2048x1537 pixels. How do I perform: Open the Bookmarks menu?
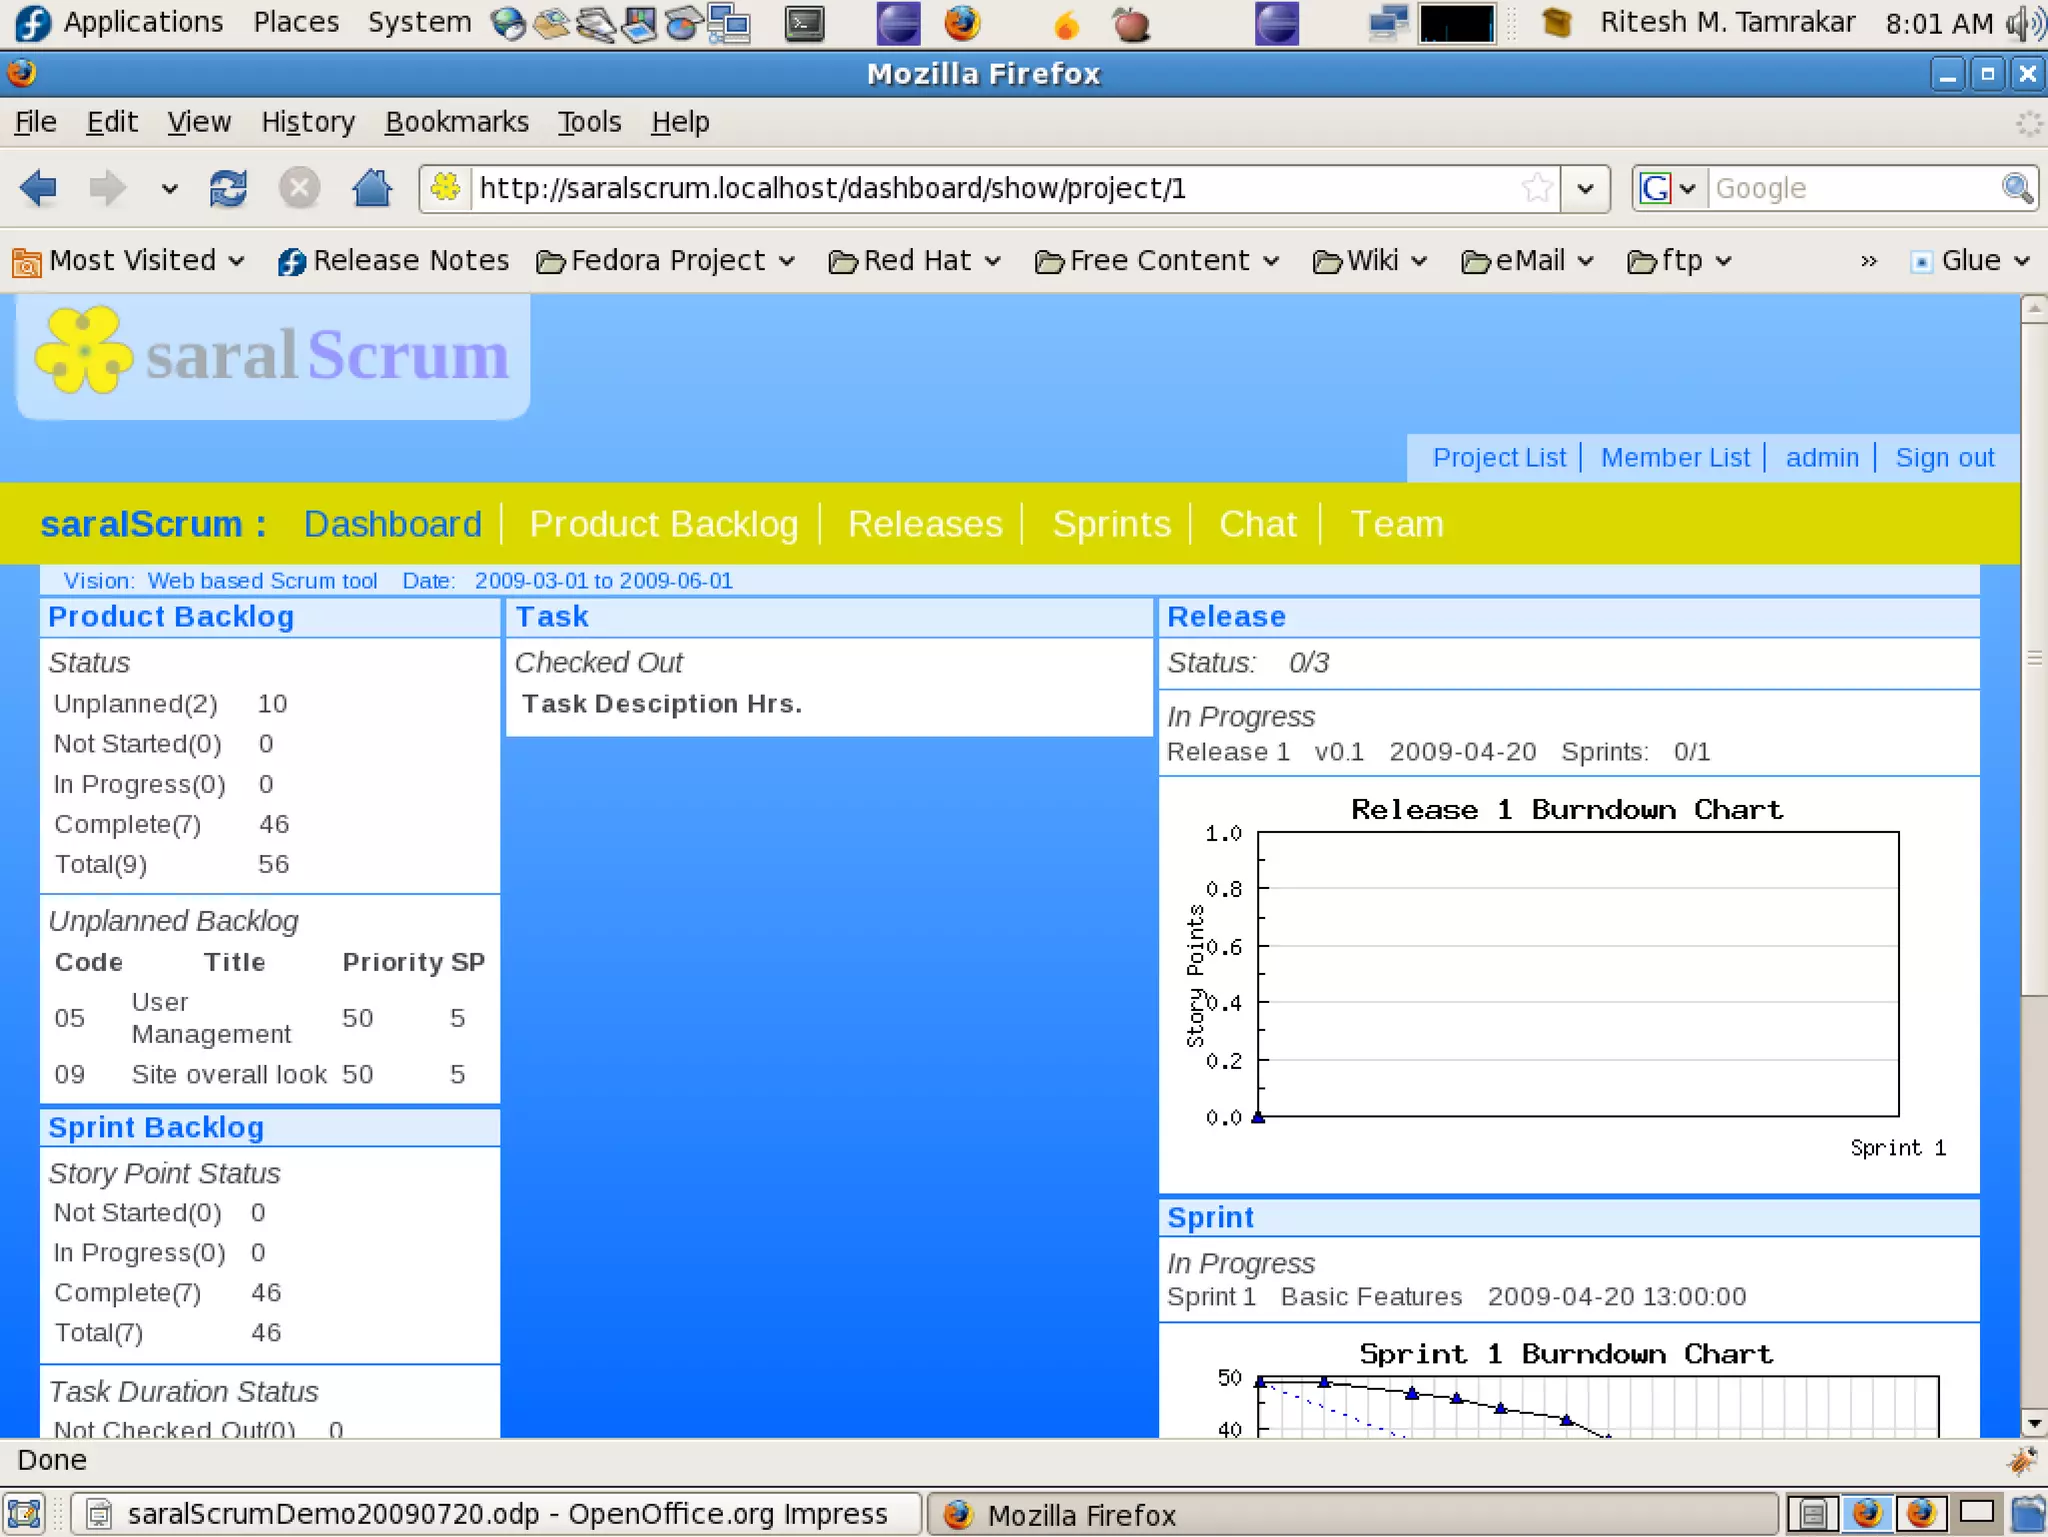coord(456,122)
